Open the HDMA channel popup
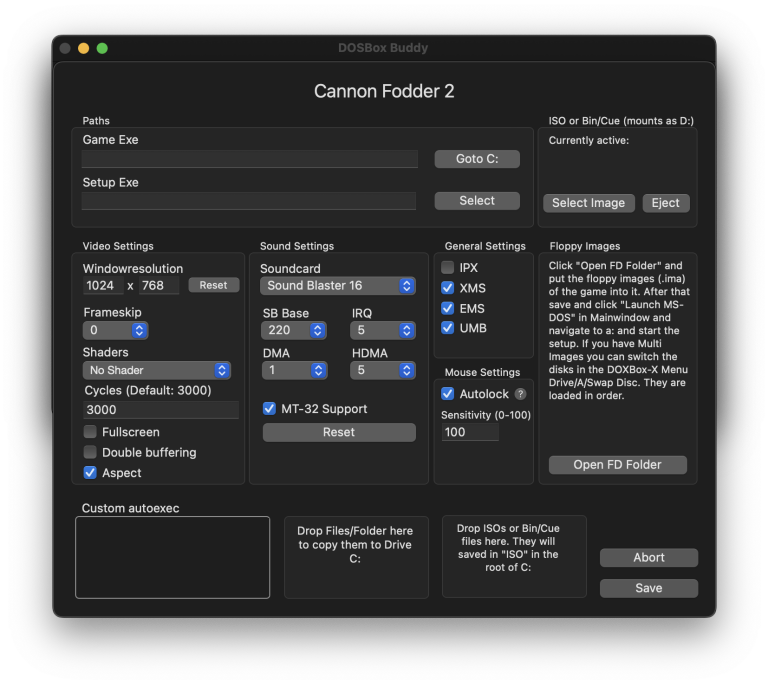 click(383, 370)
